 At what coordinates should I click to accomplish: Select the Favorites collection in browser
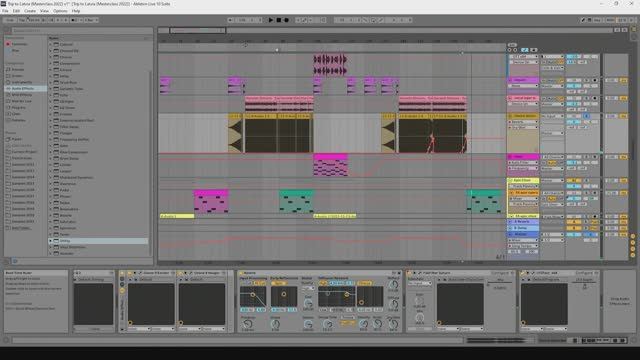click(x=19, y=44)
